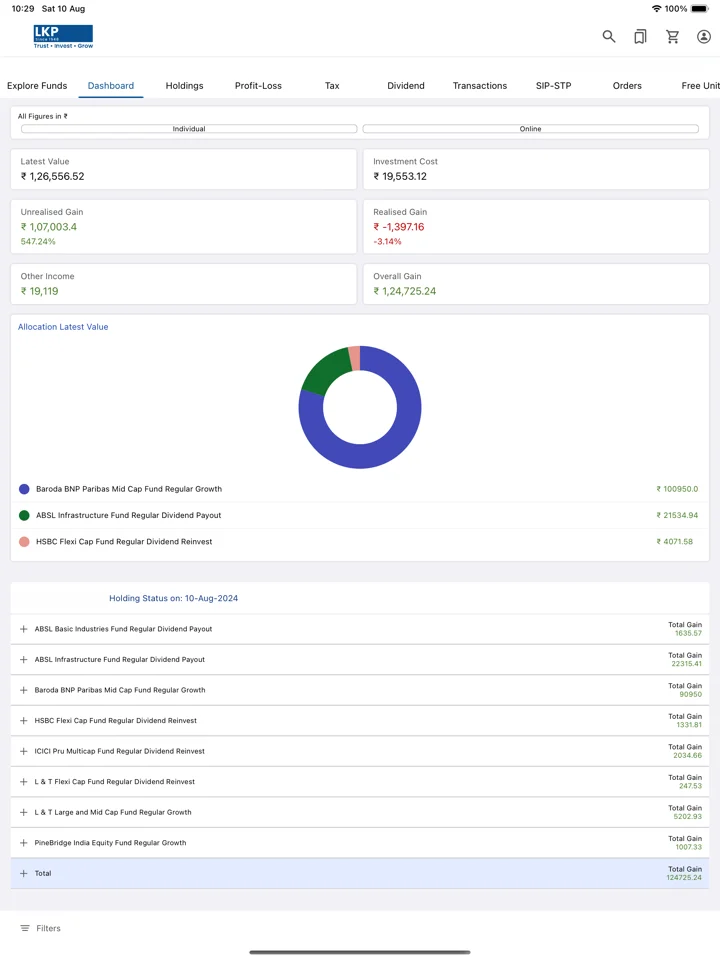This screenshot has width=720, height=960.
Task: Tap the LKP logo
Action: pyautogui.click(x=63, y=37)
